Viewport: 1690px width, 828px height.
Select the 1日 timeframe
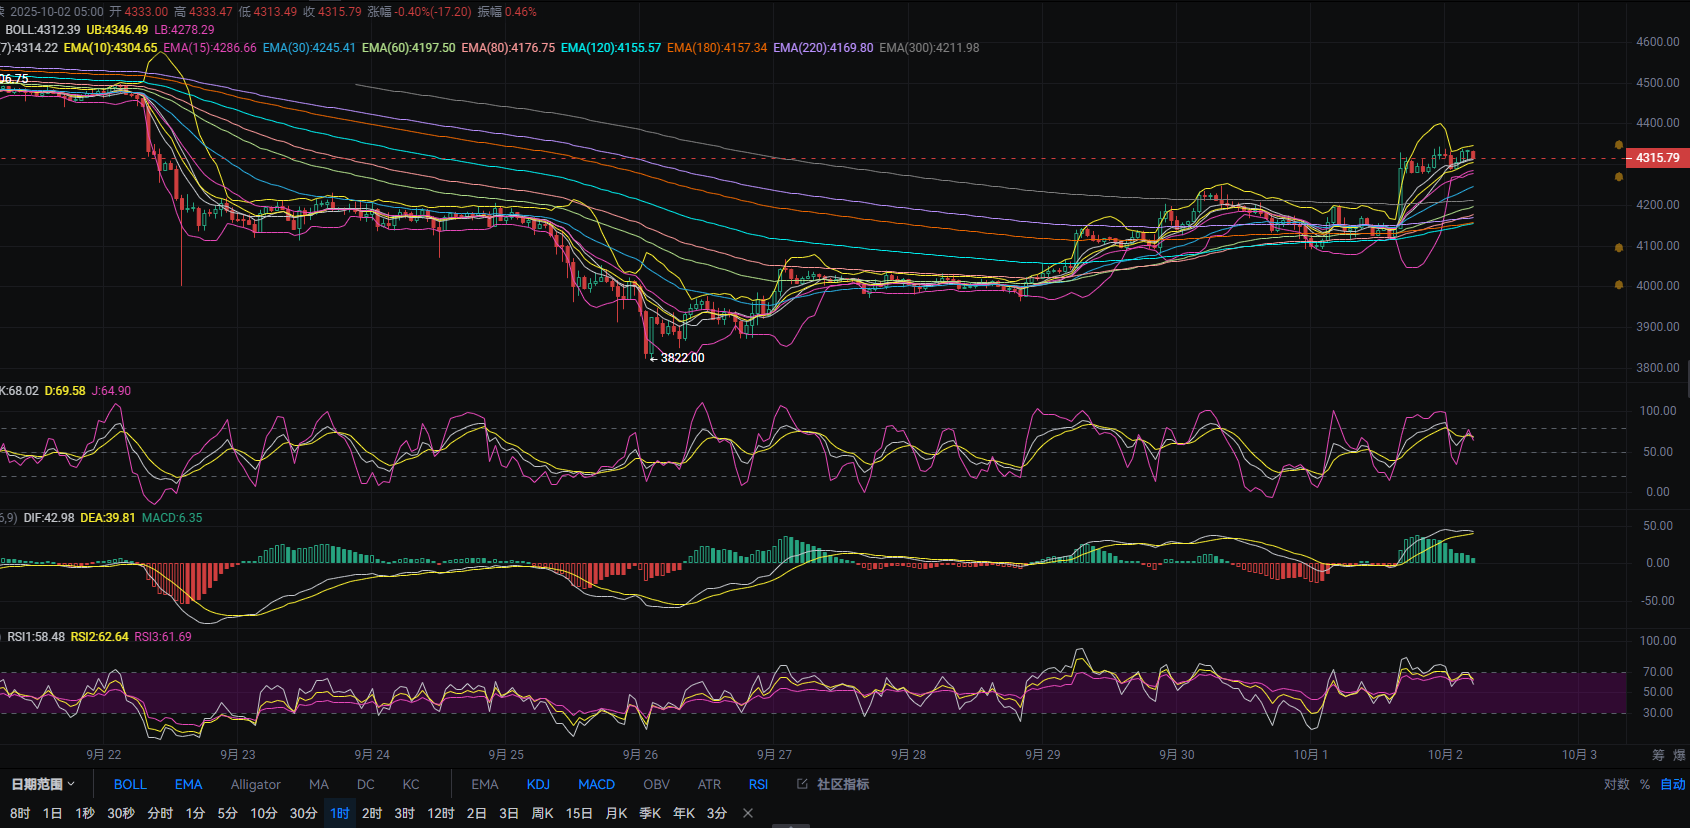pos(52,813)
